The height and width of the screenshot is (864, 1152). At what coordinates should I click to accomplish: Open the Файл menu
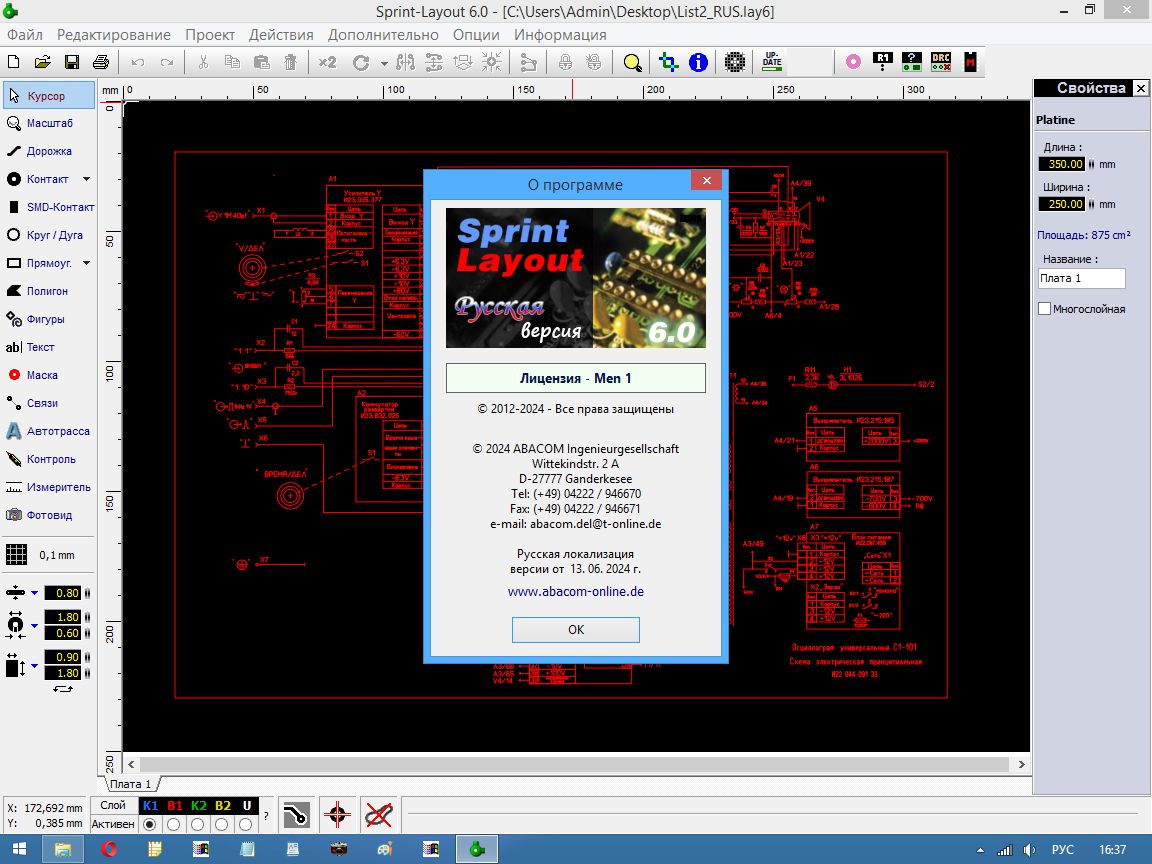coord(24,35)
